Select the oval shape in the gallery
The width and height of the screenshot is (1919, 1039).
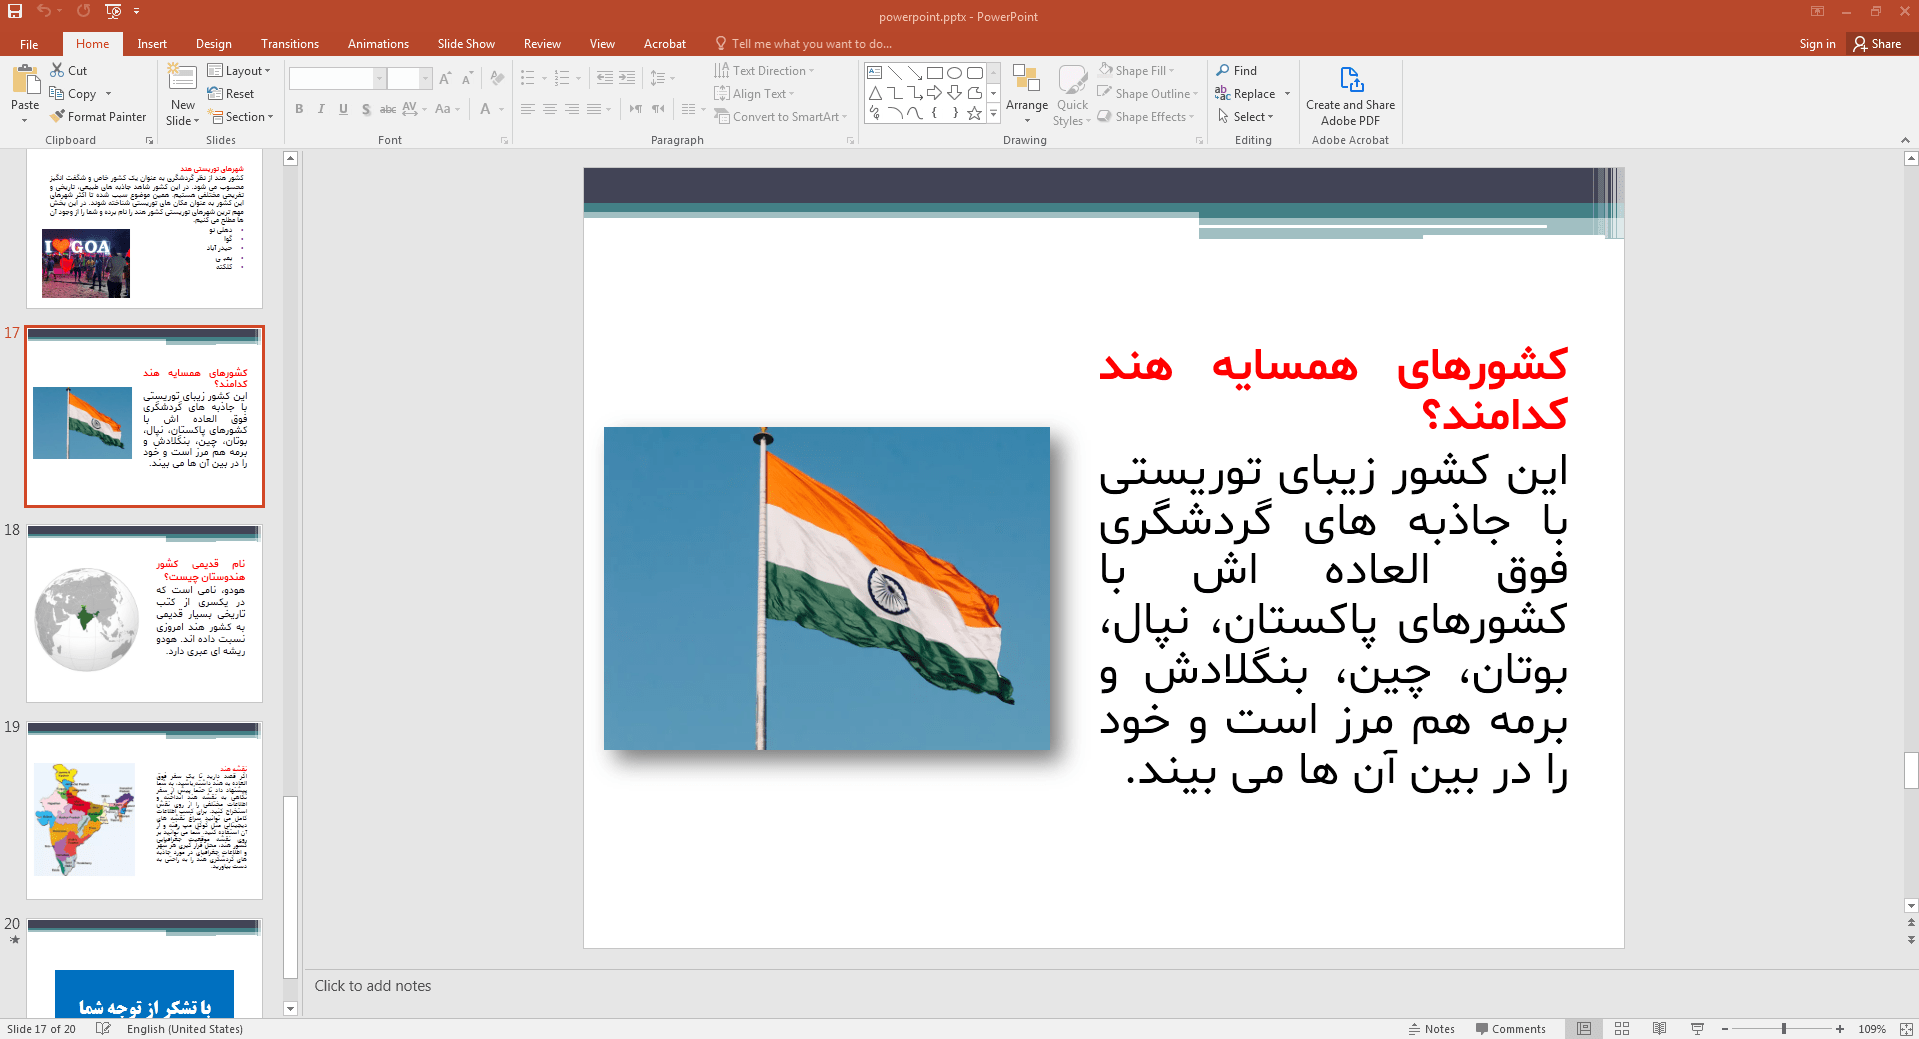pos(955,73)
